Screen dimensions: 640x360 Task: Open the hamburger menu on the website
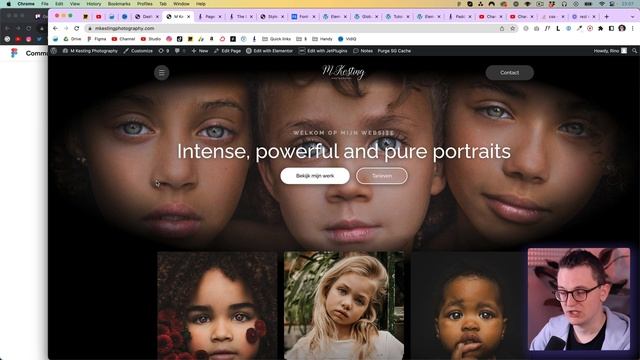[162, 73]
